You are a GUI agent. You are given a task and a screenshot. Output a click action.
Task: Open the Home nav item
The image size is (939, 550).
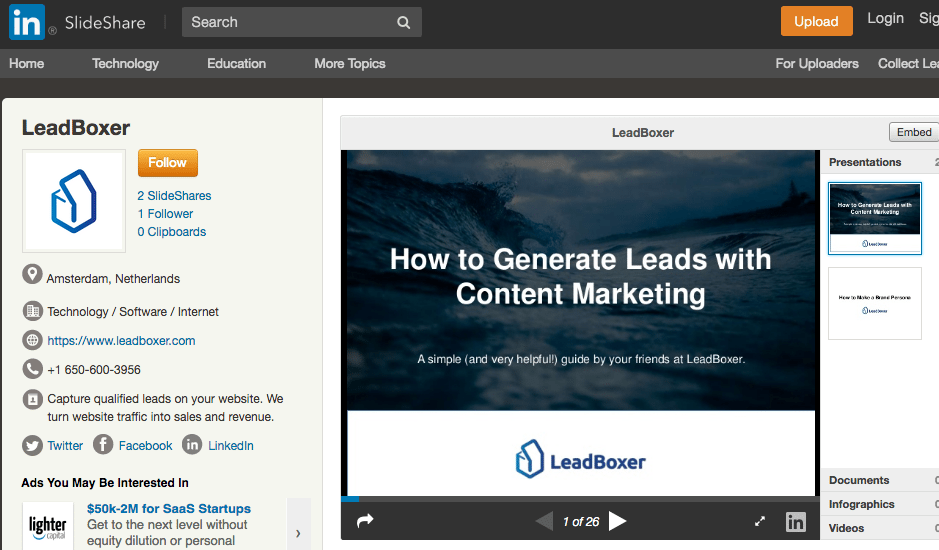click(26, 64)
